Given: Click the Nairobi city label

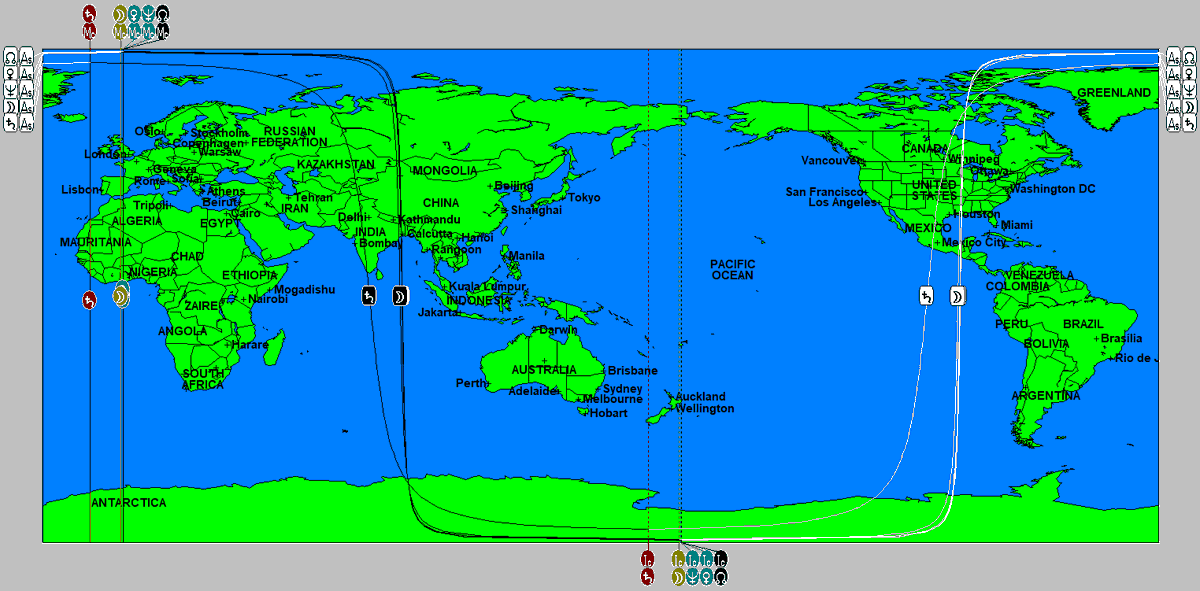Looking at the screenshot, I should point(267,299).
